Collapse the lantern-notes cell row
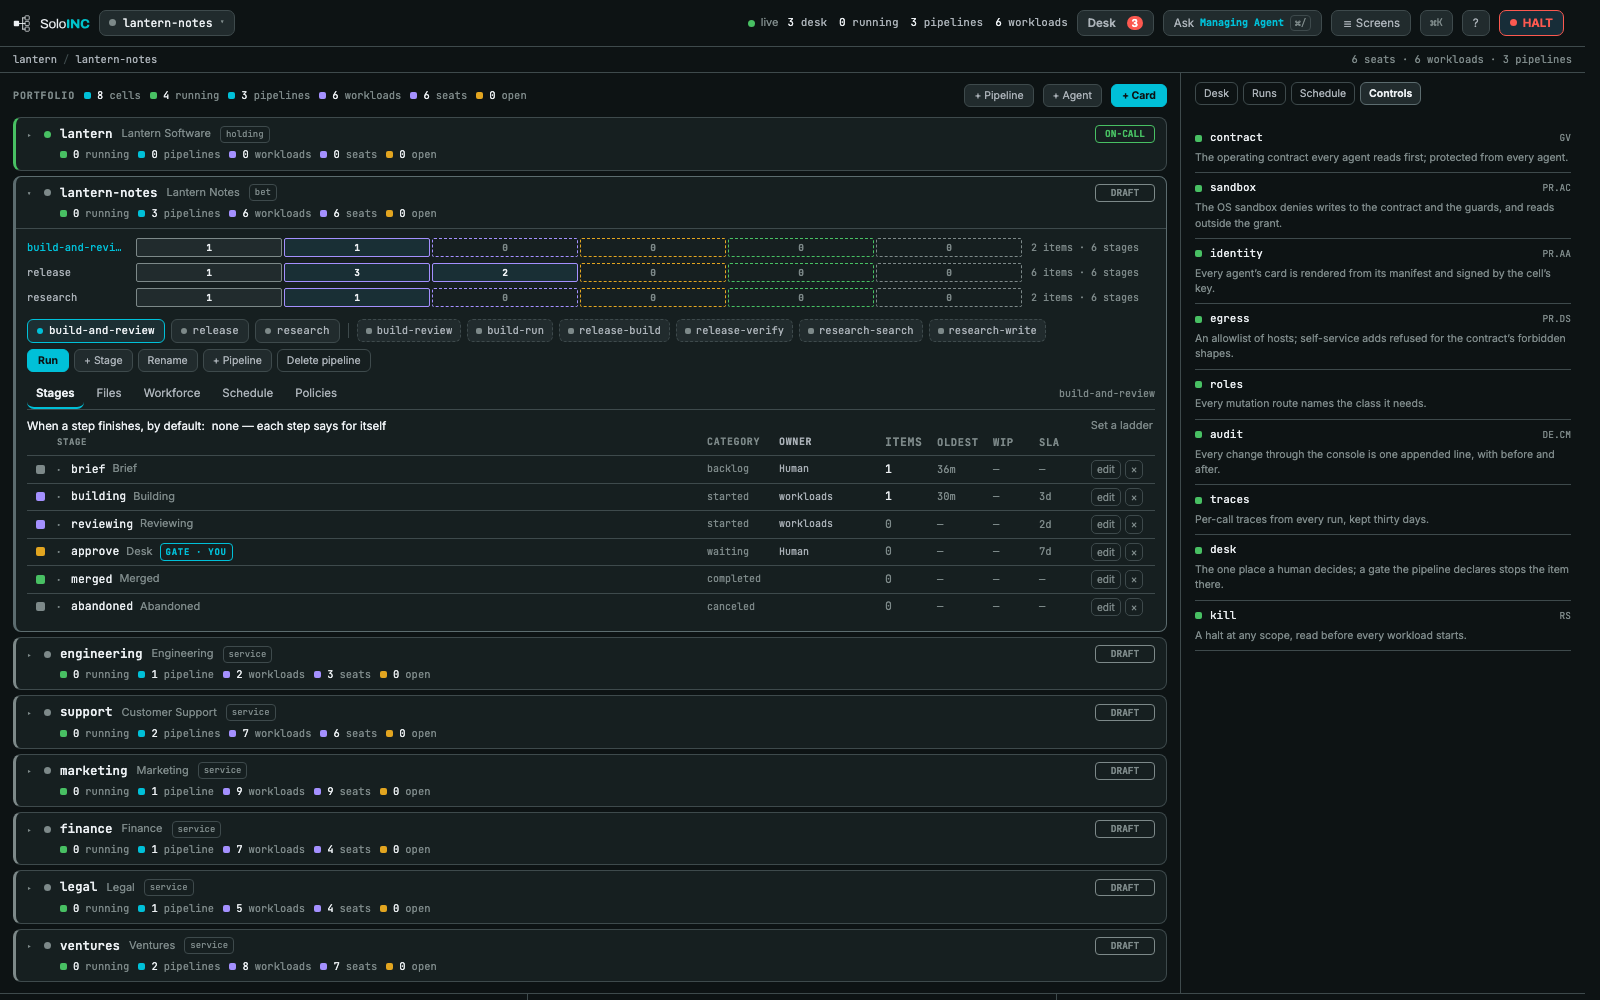Screen dimensions: 1600x1000 30,194
